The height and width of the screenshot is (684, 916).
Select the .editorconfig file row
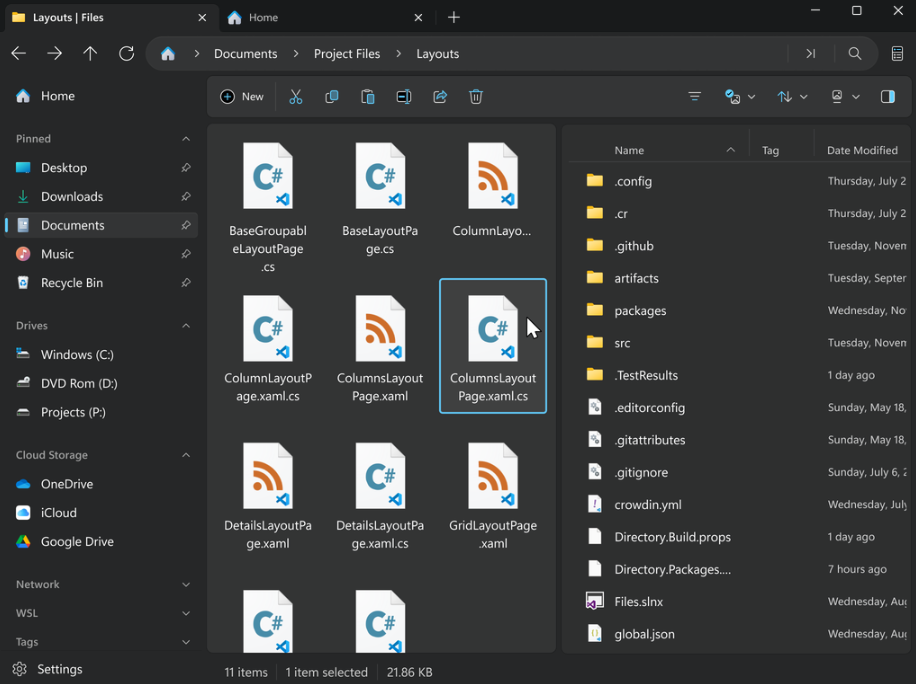[x=740, y=408]
